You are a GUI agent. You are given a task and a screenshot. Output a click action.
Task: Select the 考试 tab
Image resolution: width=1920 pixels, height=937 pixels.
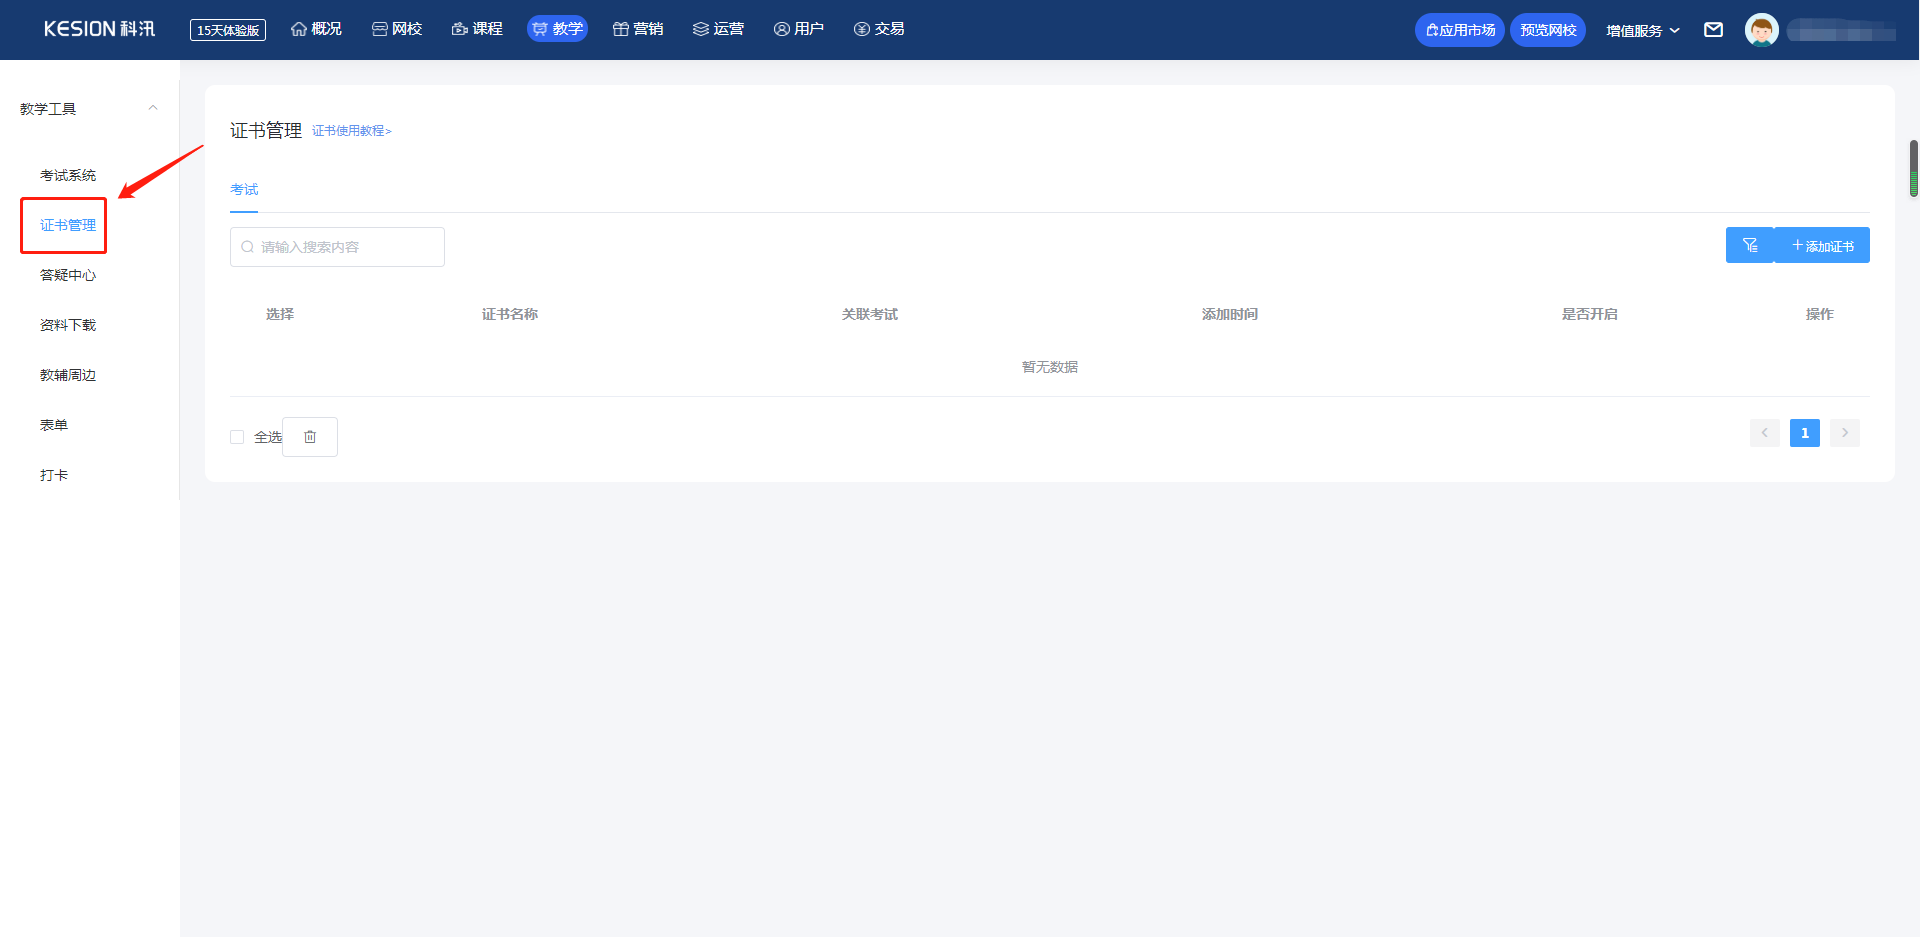click(244, 189)
